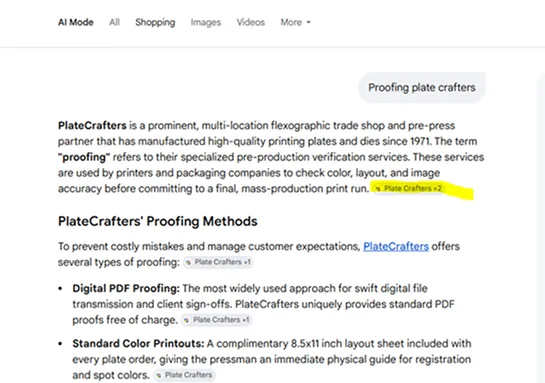Select the Shopping tab
Image resolution: width=545 pixels, height=383 pixels.
click(155, 22)
